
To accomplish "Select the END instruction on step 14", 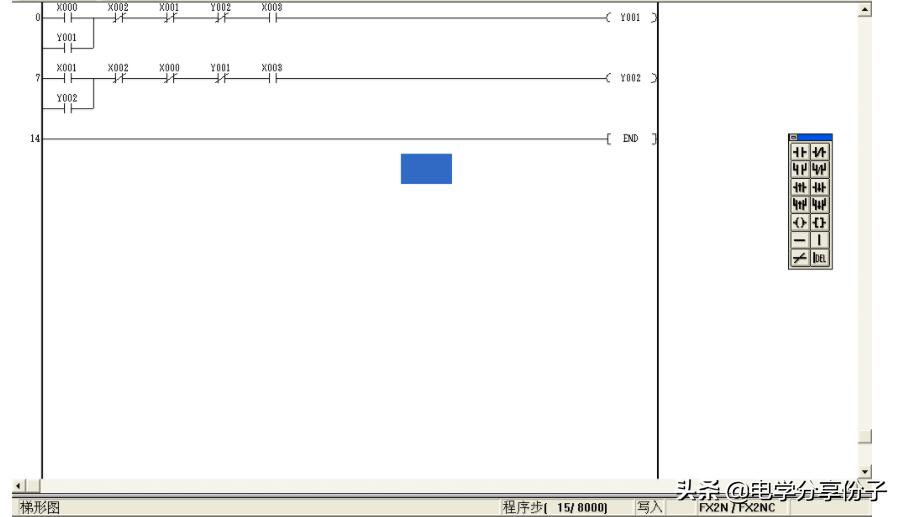I will (630, 139).
